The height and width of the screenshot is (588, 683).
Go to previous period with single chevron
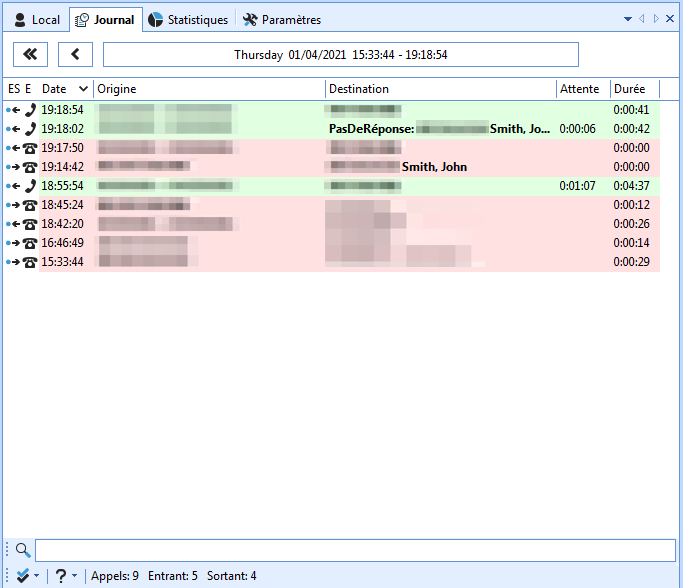click(75, 55)
